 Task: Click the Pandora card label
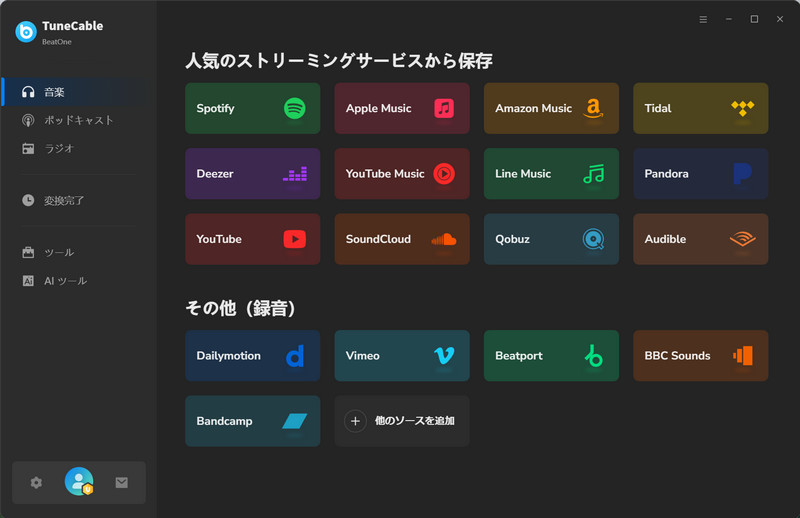point(666,174)
